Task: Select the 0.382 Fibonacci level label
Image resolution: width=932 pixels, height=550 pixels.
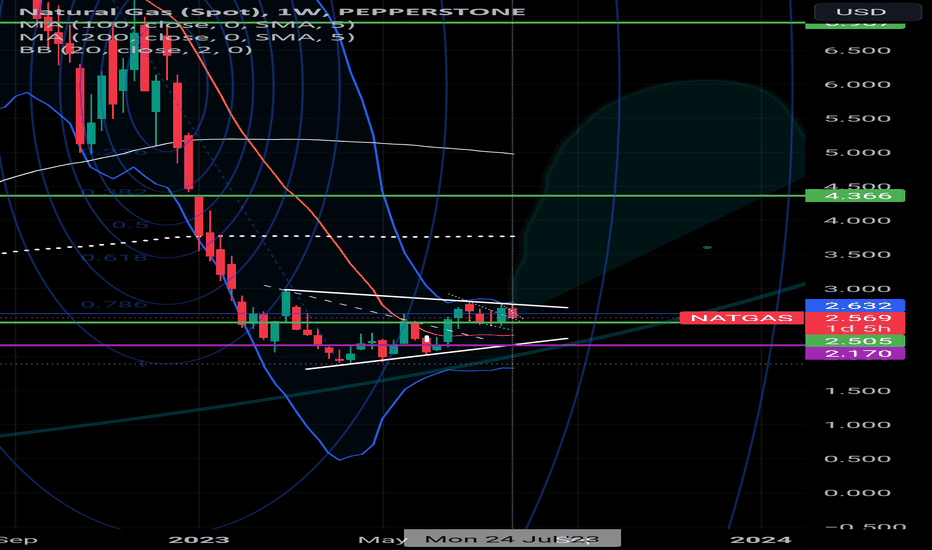Action: [x=114, y=192]
